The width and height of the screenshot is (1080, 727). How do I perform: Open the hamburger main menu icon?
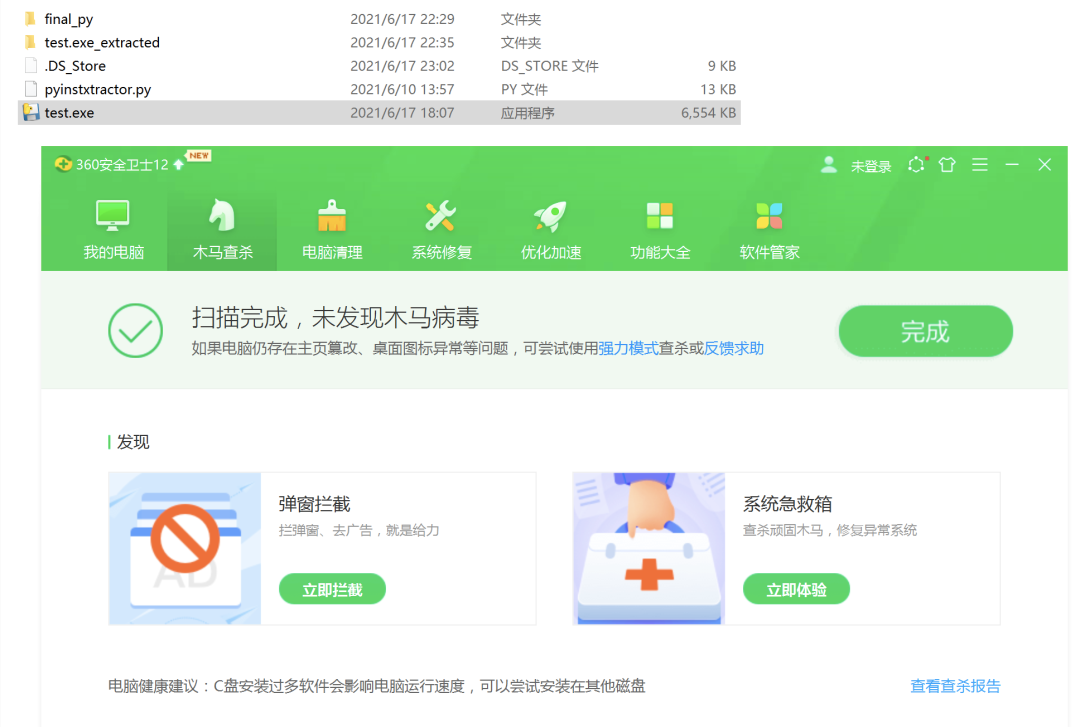tap(979, 165)
